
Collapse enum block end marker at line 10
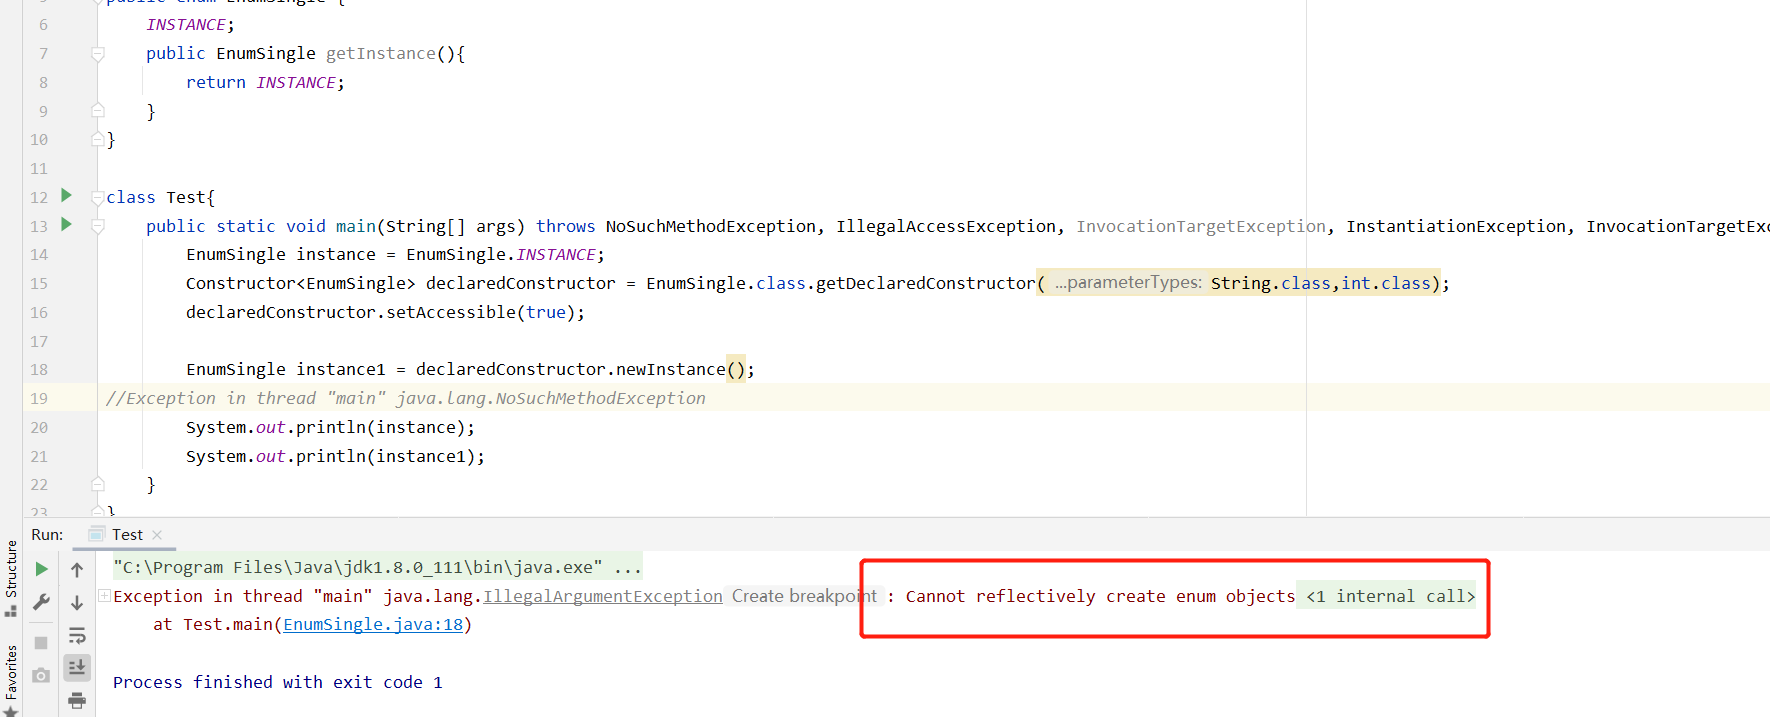98,139
